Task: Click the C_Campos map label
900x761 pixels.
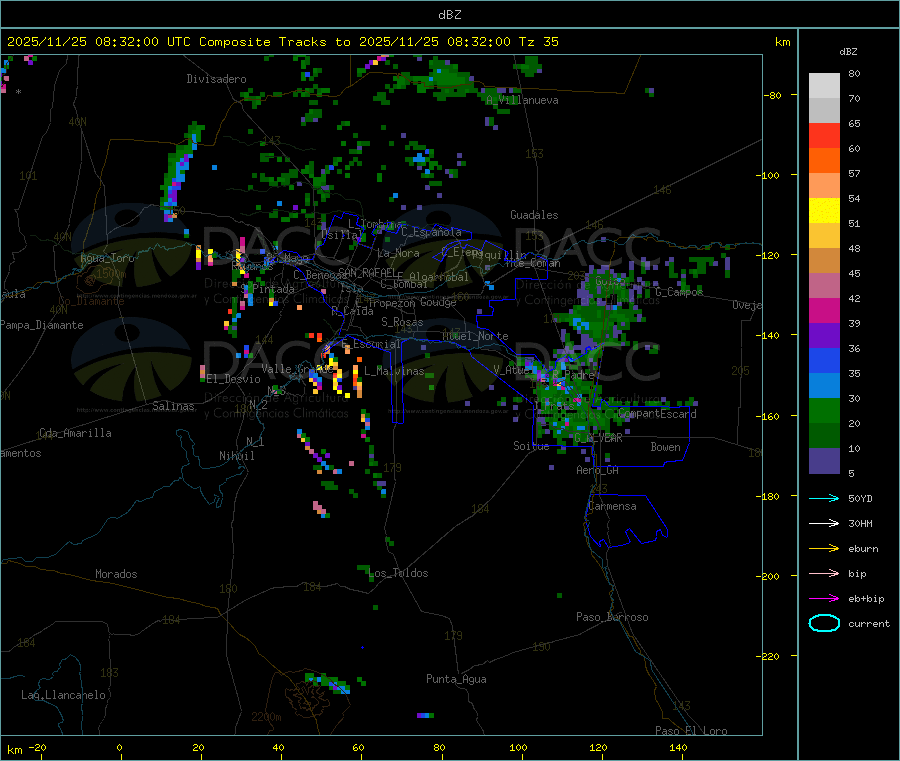Action: coord(679,292)
